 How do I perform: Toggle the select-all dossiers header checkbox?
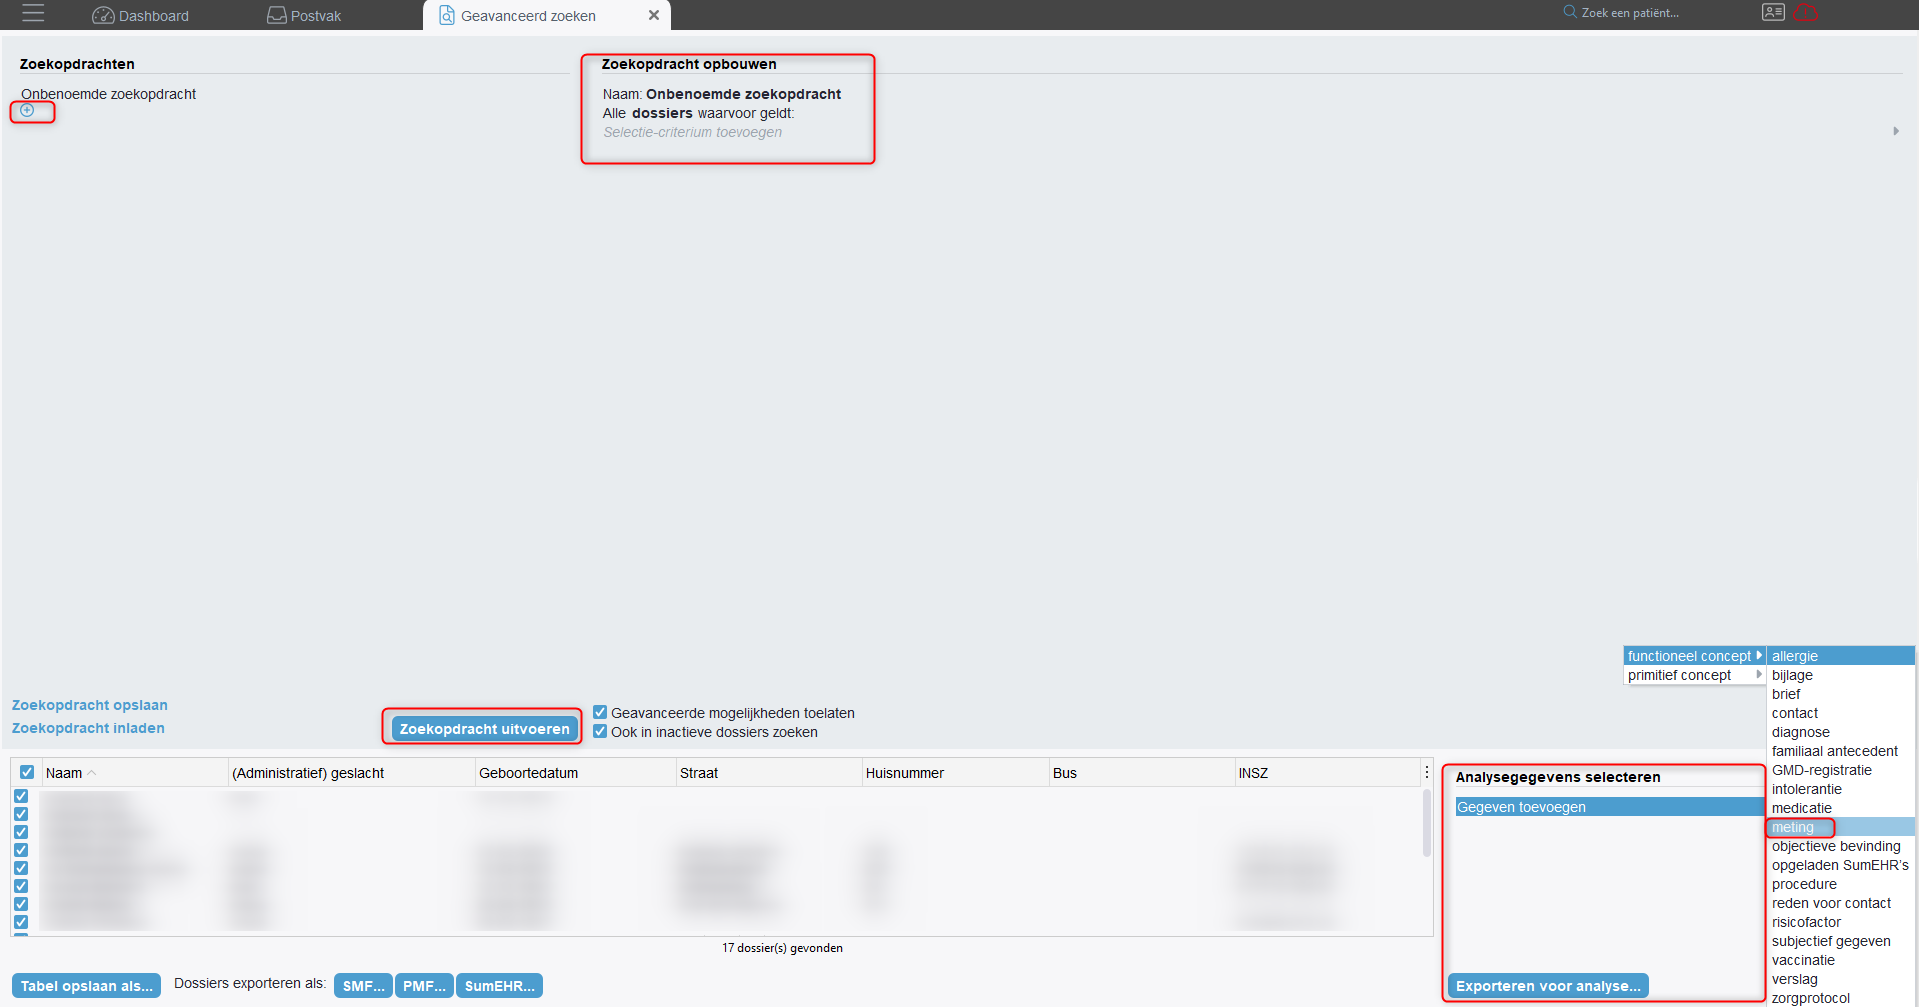pos(27,772)
